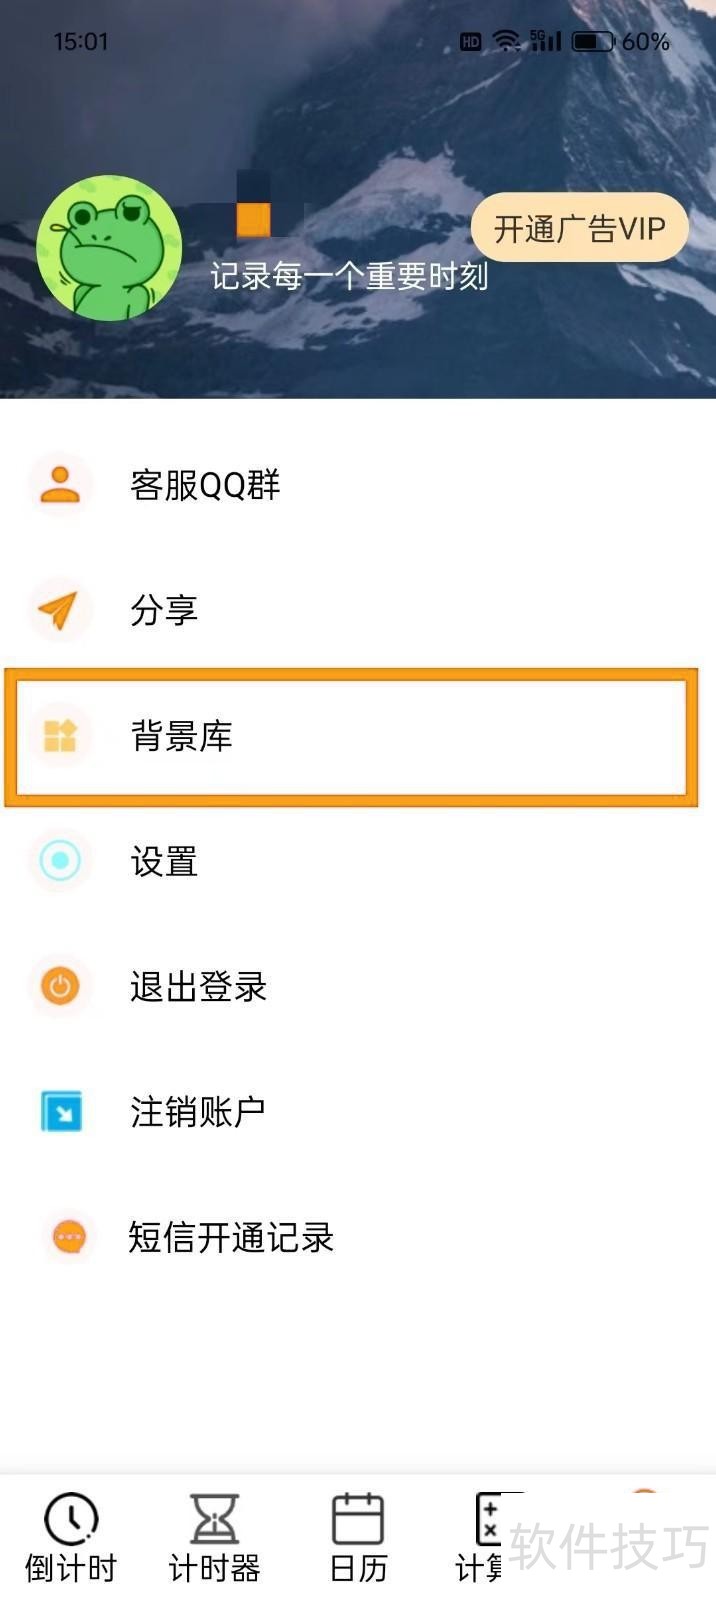The height and width of the screenshot is (1600, 716).
Task: Tap the paper plane share icon
Action: pyautogui.click(x=60, y=610)
